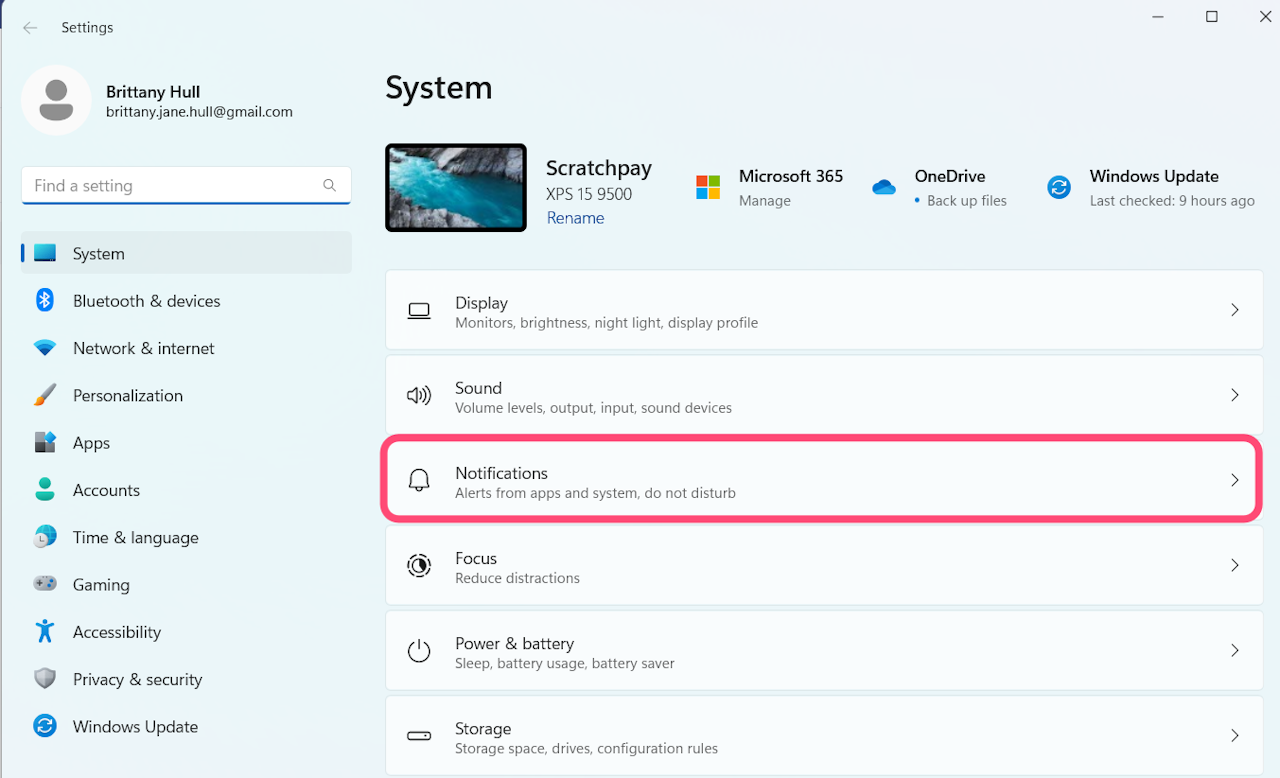Click the Microsoft 365 logo icon
The height and width of the screenshot is (778, 1280).
click(x=708, y=187)
